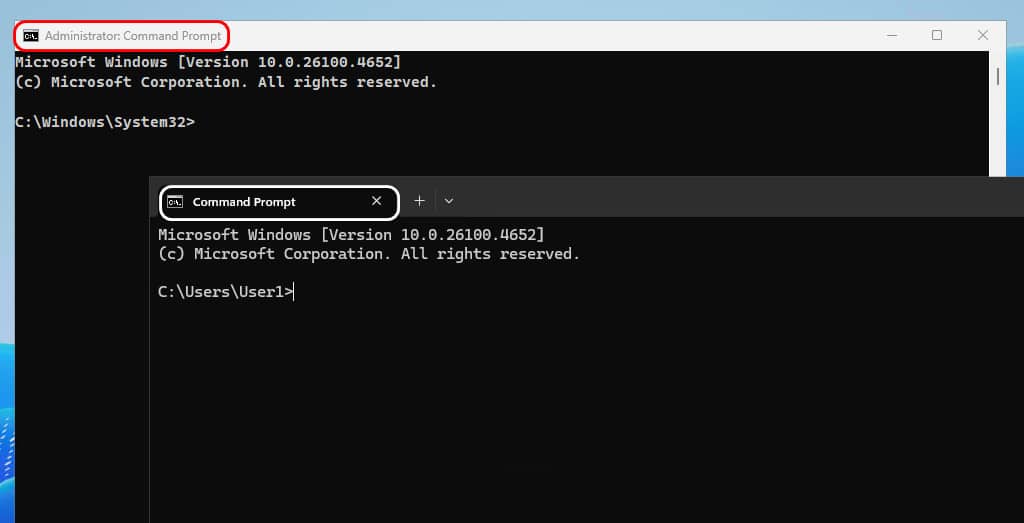
Task: Click the version line in Administrator window
Action: [208, 63]
